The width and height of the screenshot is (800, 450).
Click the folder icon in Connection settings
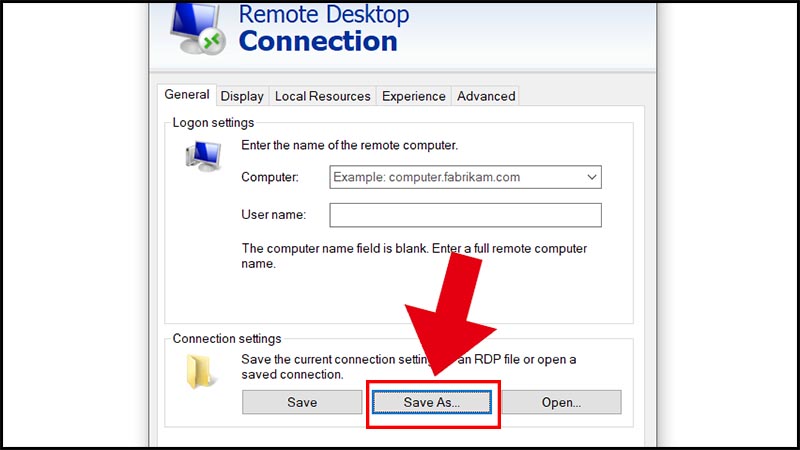(x=201, y=371)
